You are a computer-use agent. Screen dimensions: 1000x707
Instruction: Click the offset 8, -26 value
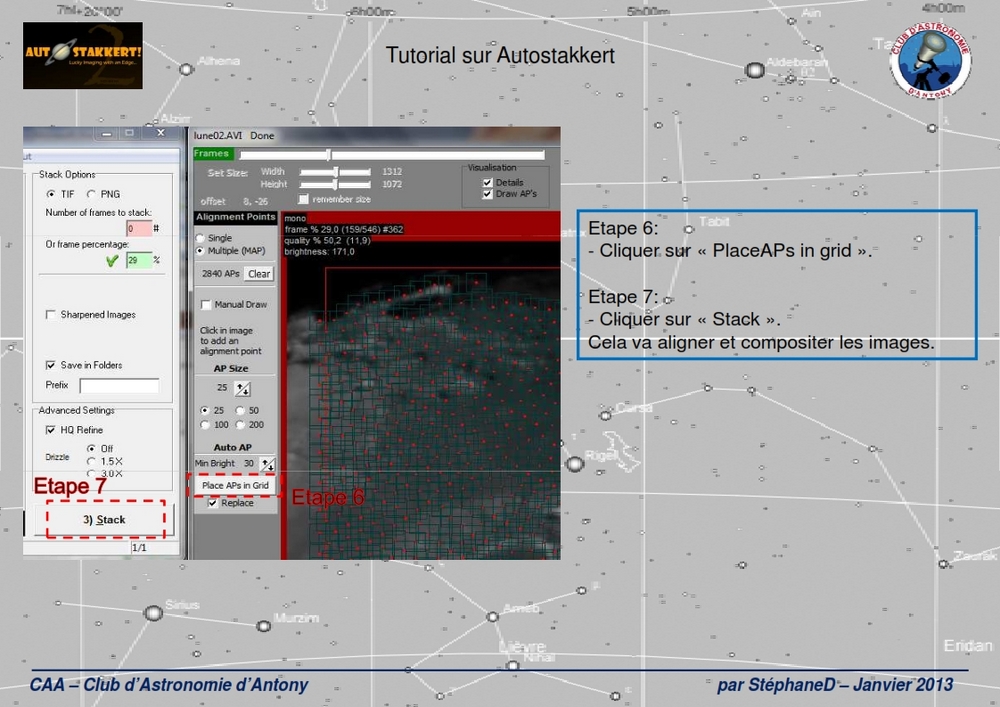click(x=255, y=201)
